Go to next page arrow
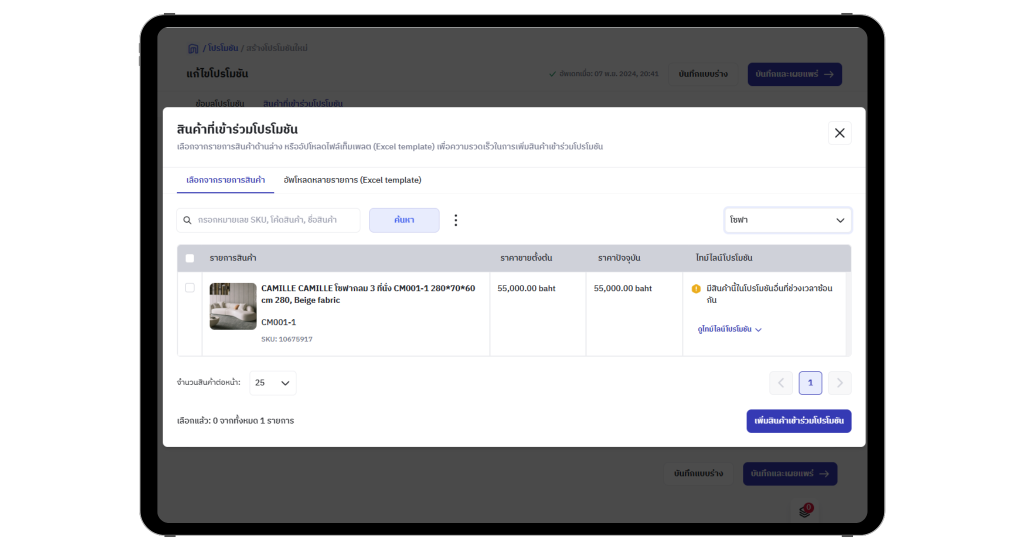1024x550 pixels. coord(840,383)
